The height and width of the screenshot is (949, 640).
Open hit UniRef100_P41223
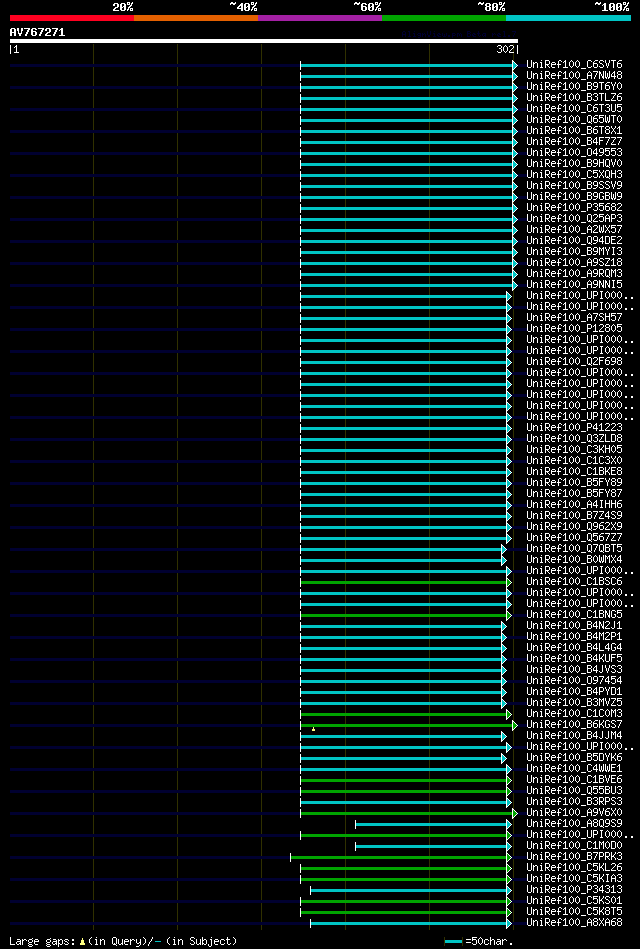(x=574, y=428)
